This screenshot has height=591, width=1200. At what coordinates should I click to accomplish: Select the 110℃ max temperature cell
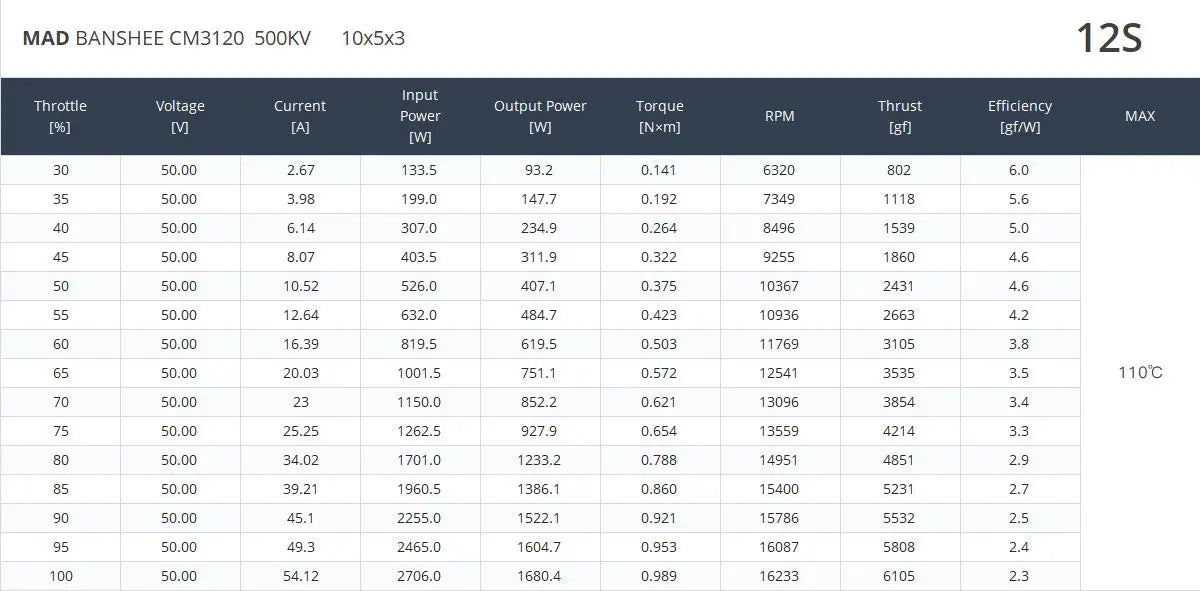tap(1140, 373)
